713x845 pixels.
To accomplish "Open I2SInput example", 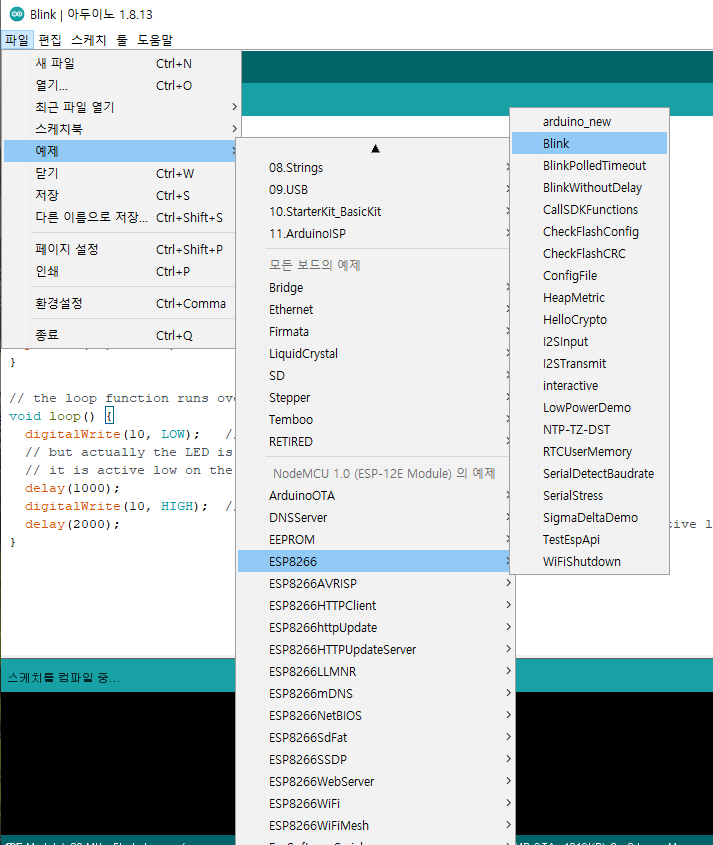I will pyautogui.click(x=589, y=342).
